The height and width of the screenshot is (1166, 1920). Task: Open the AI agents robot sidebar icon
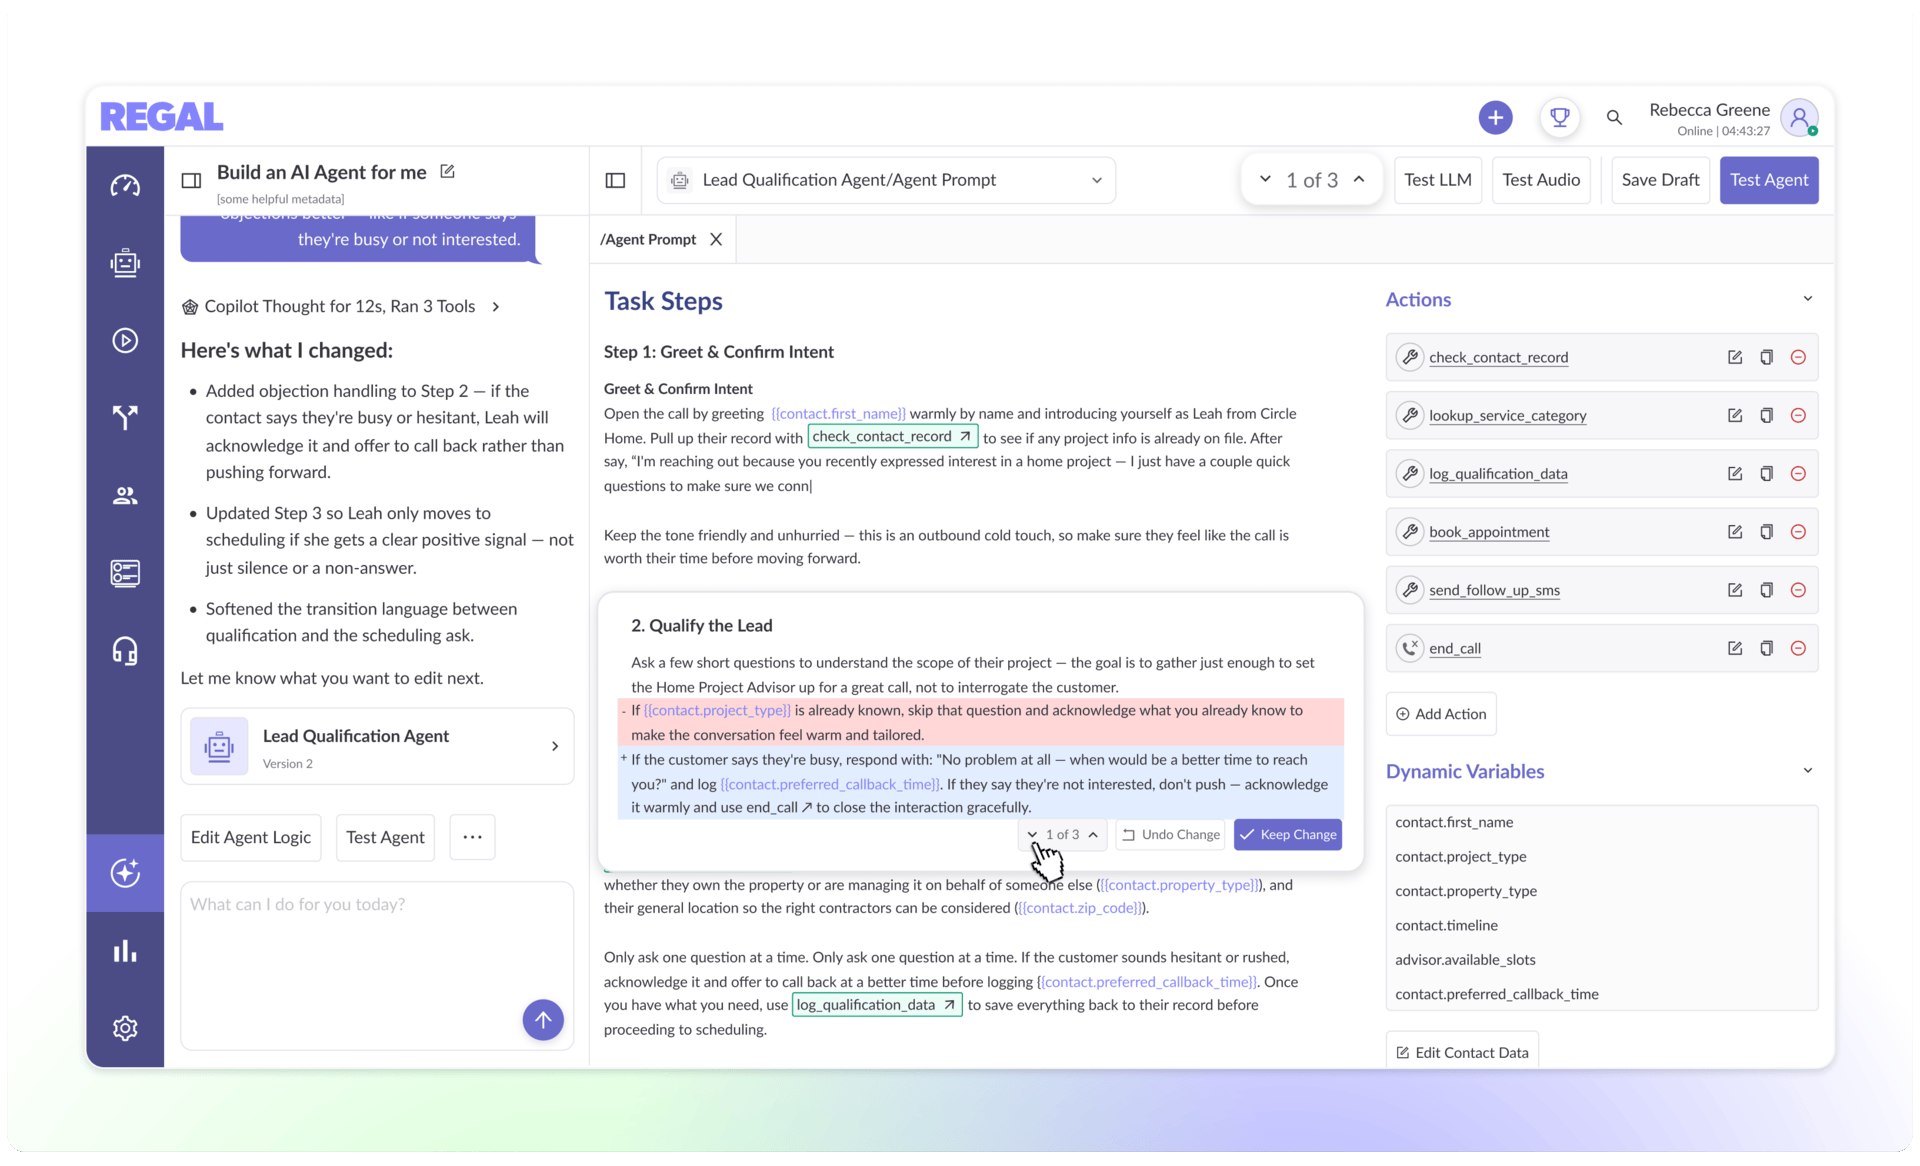click(125, 263)
